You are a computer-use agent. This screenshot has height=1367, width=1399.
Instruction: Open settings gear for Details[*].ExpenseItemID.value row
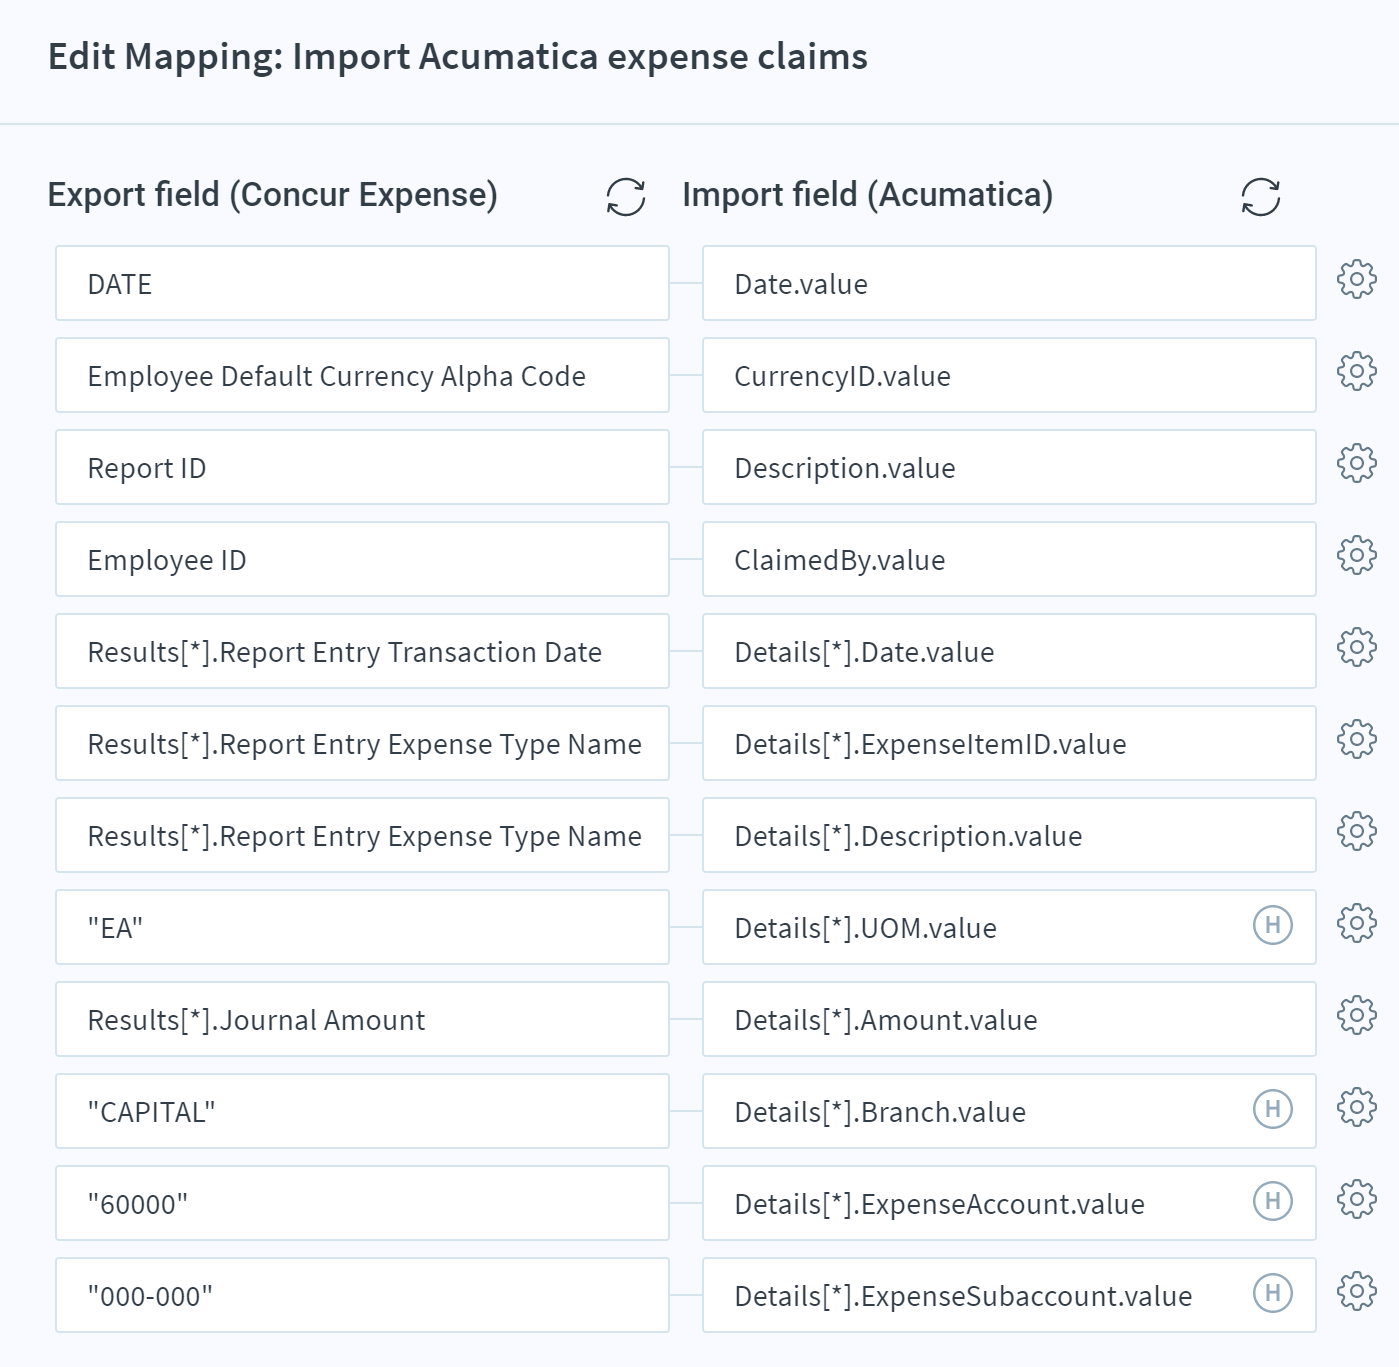(x=1357, y=739)
